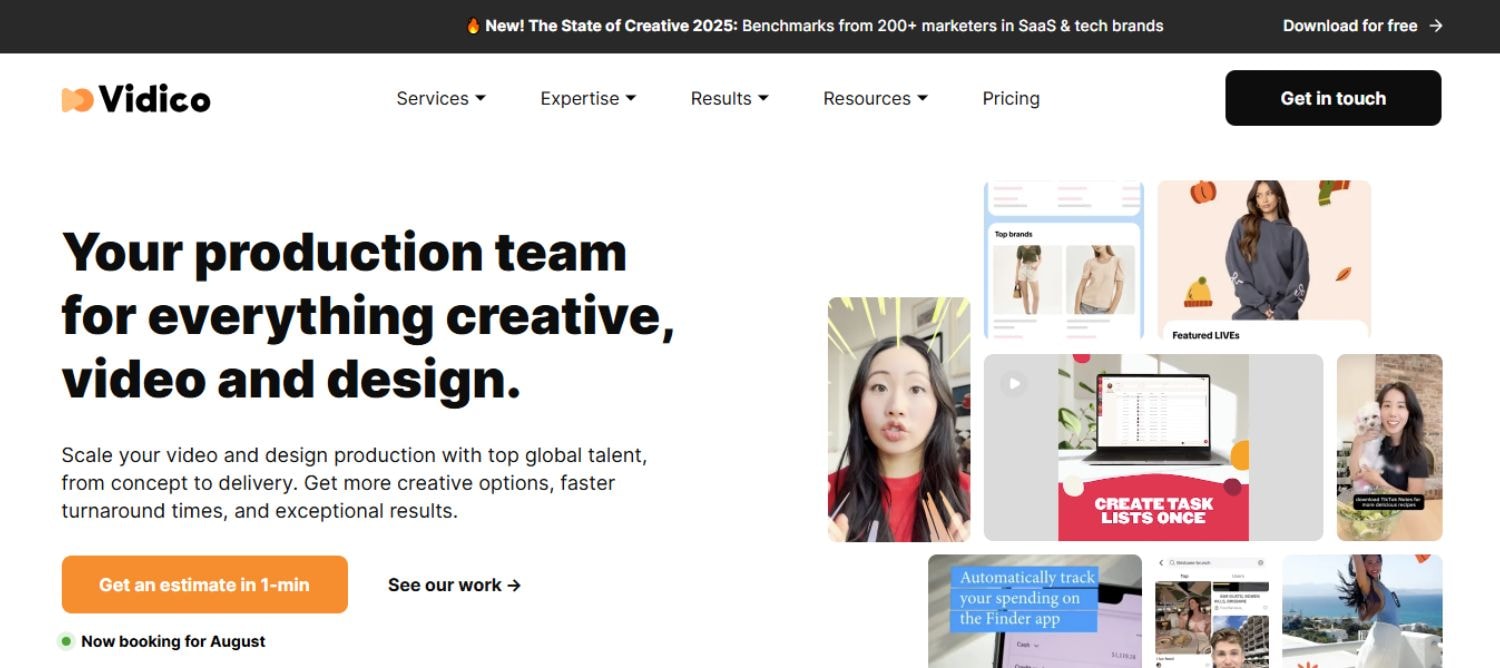Open the restaurant search app thumbnail
The height and width of the screenshot is (668, 1500).
(1212, 611)
